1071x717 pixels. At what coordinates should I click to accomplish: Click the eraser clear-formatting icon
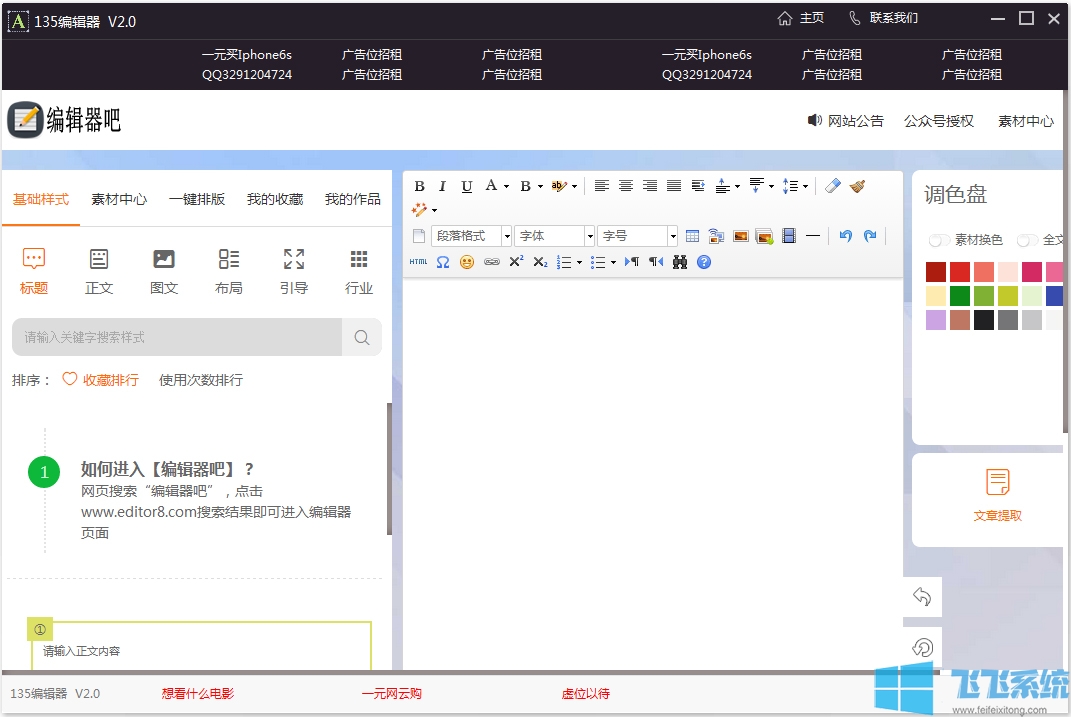(833, 186)
